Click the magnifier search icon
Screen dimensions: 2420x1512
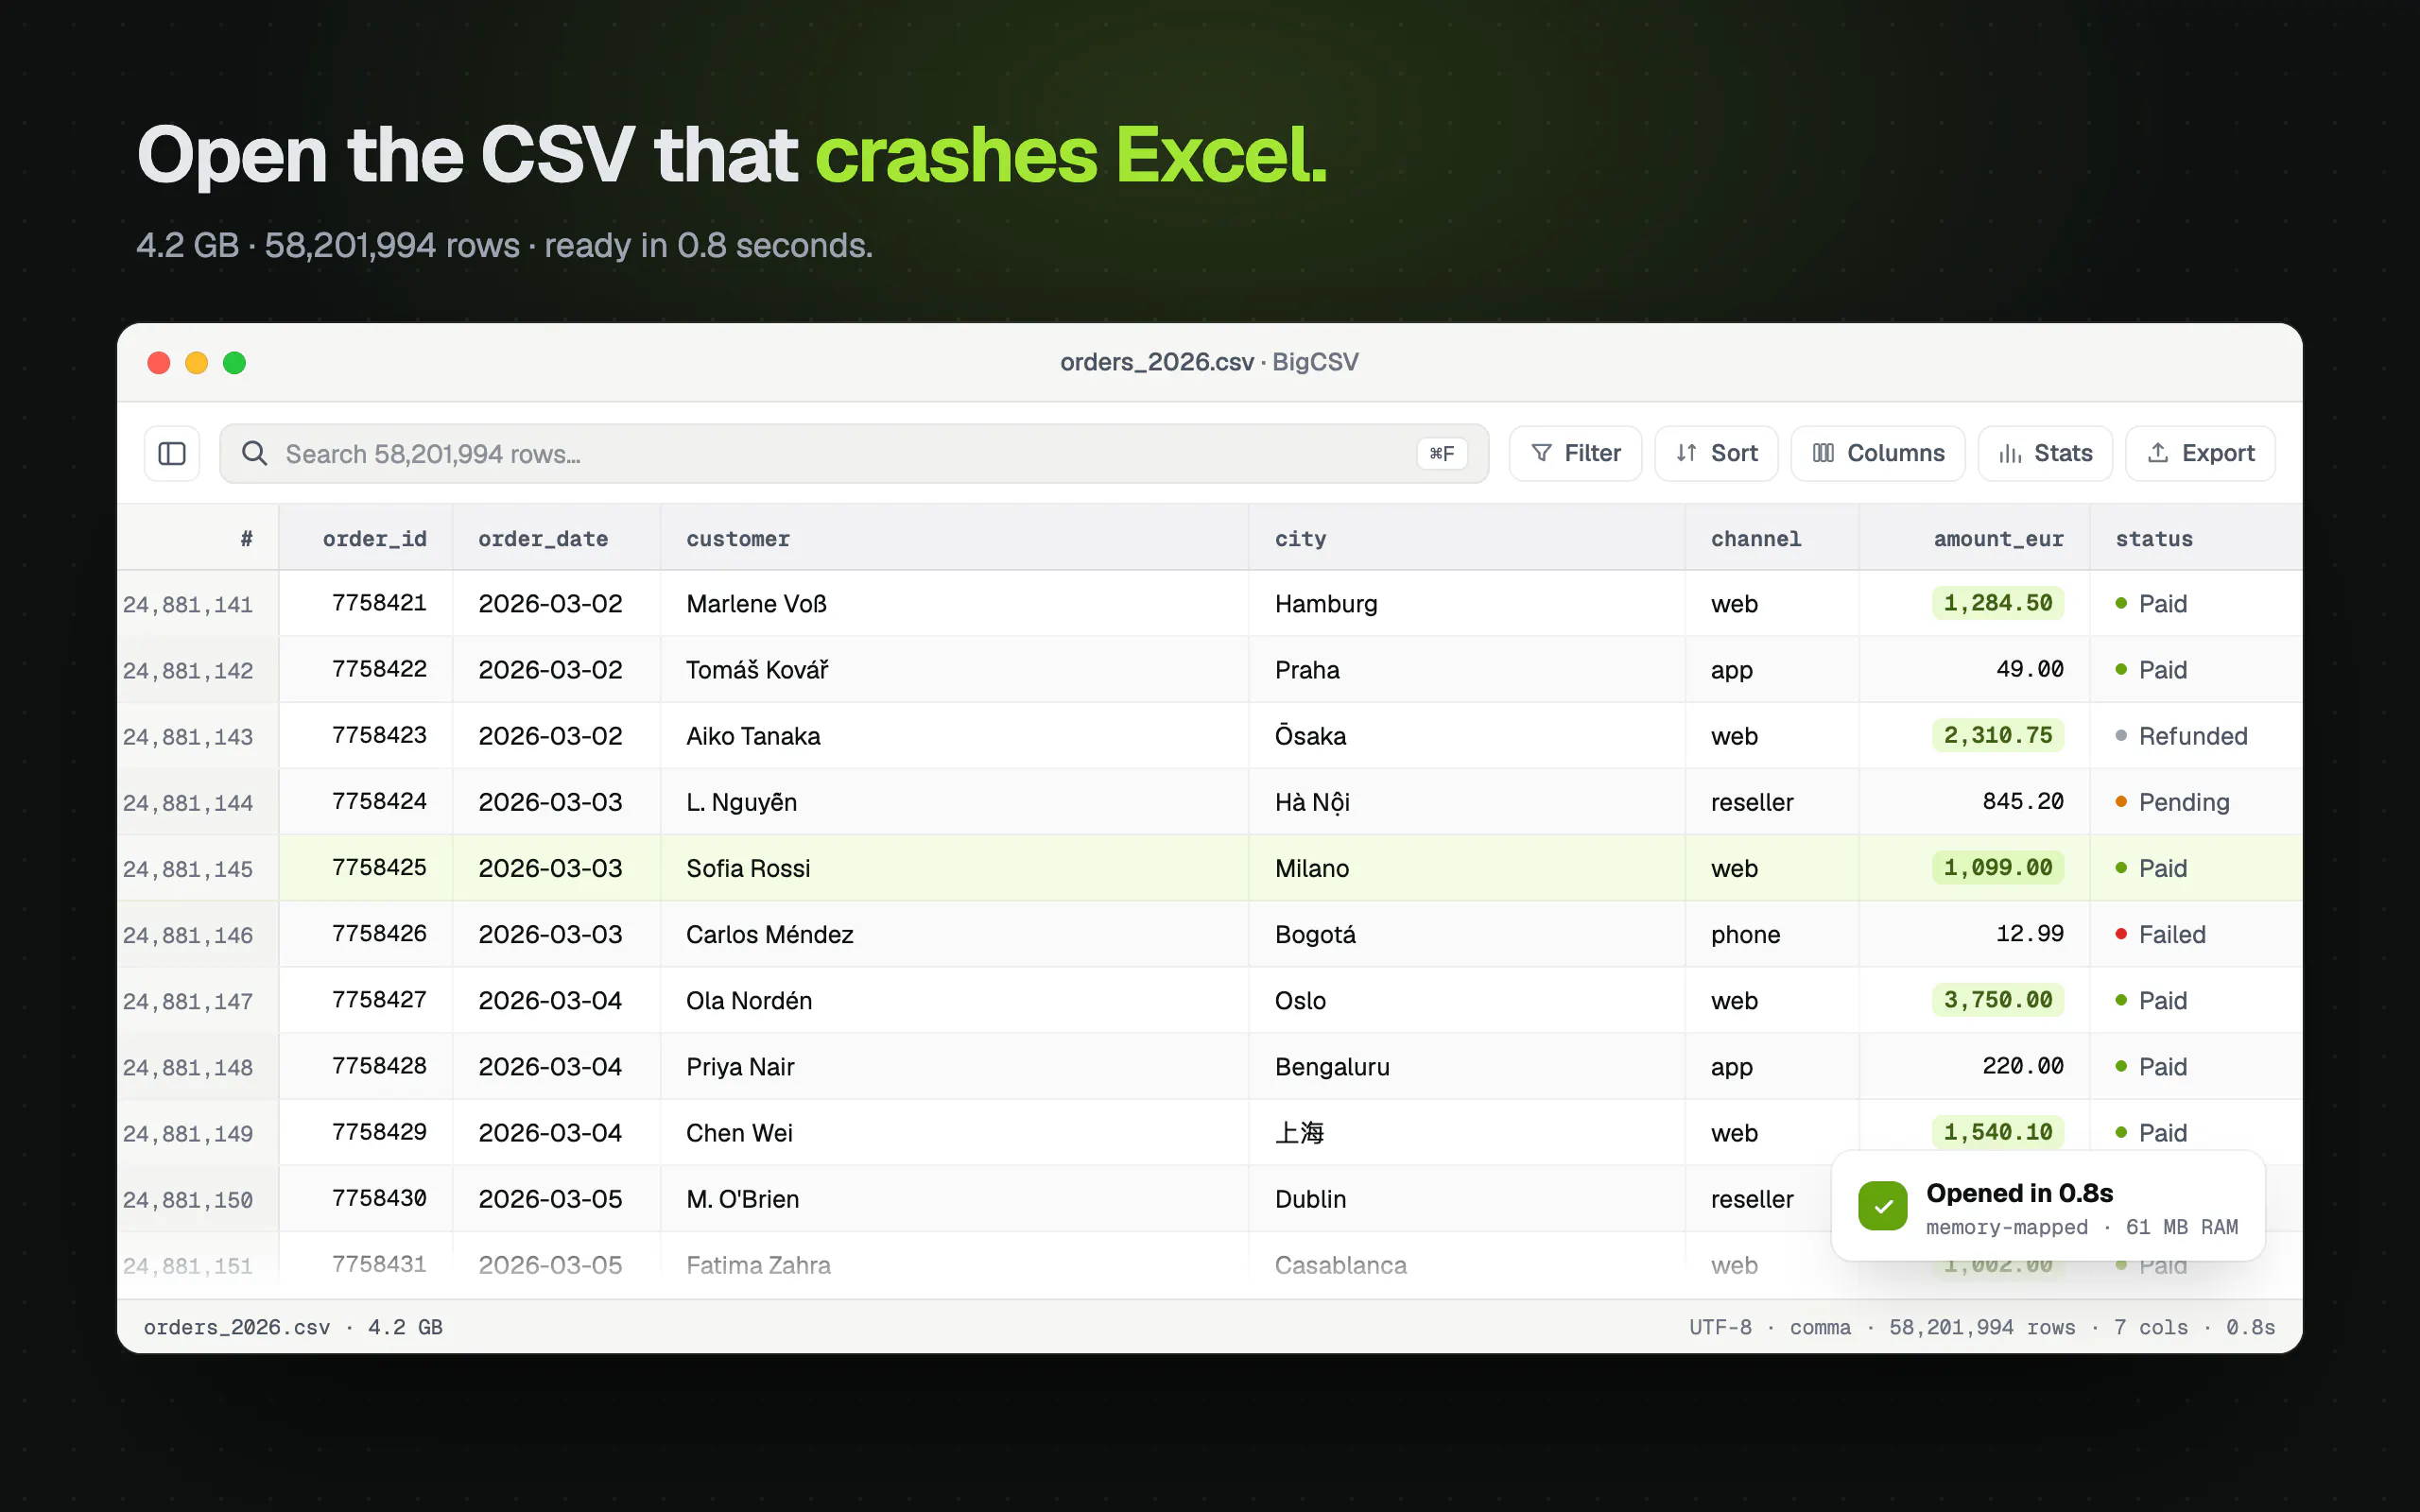coord(255,454)
